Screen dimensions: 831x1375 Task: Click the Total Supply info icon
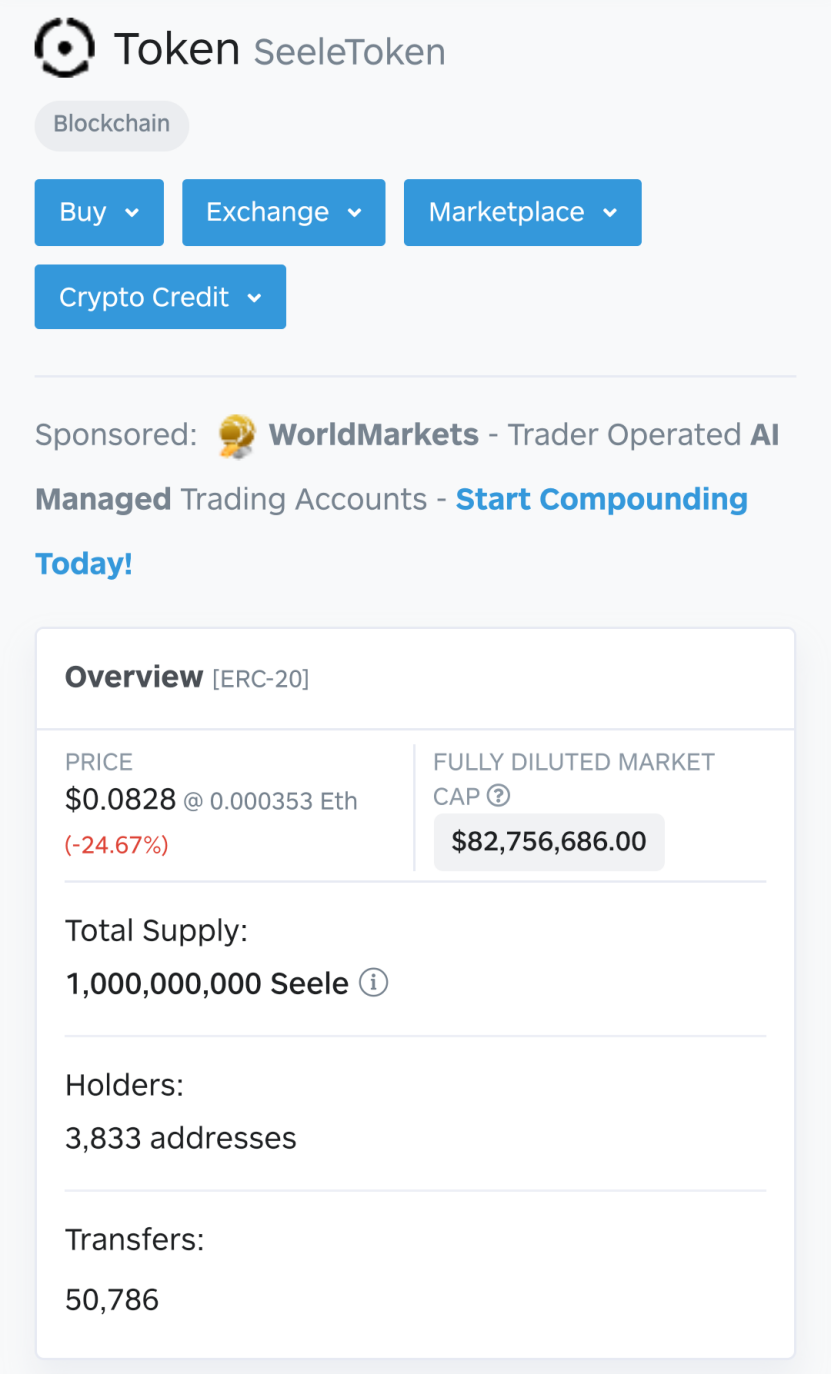(373, 983)
